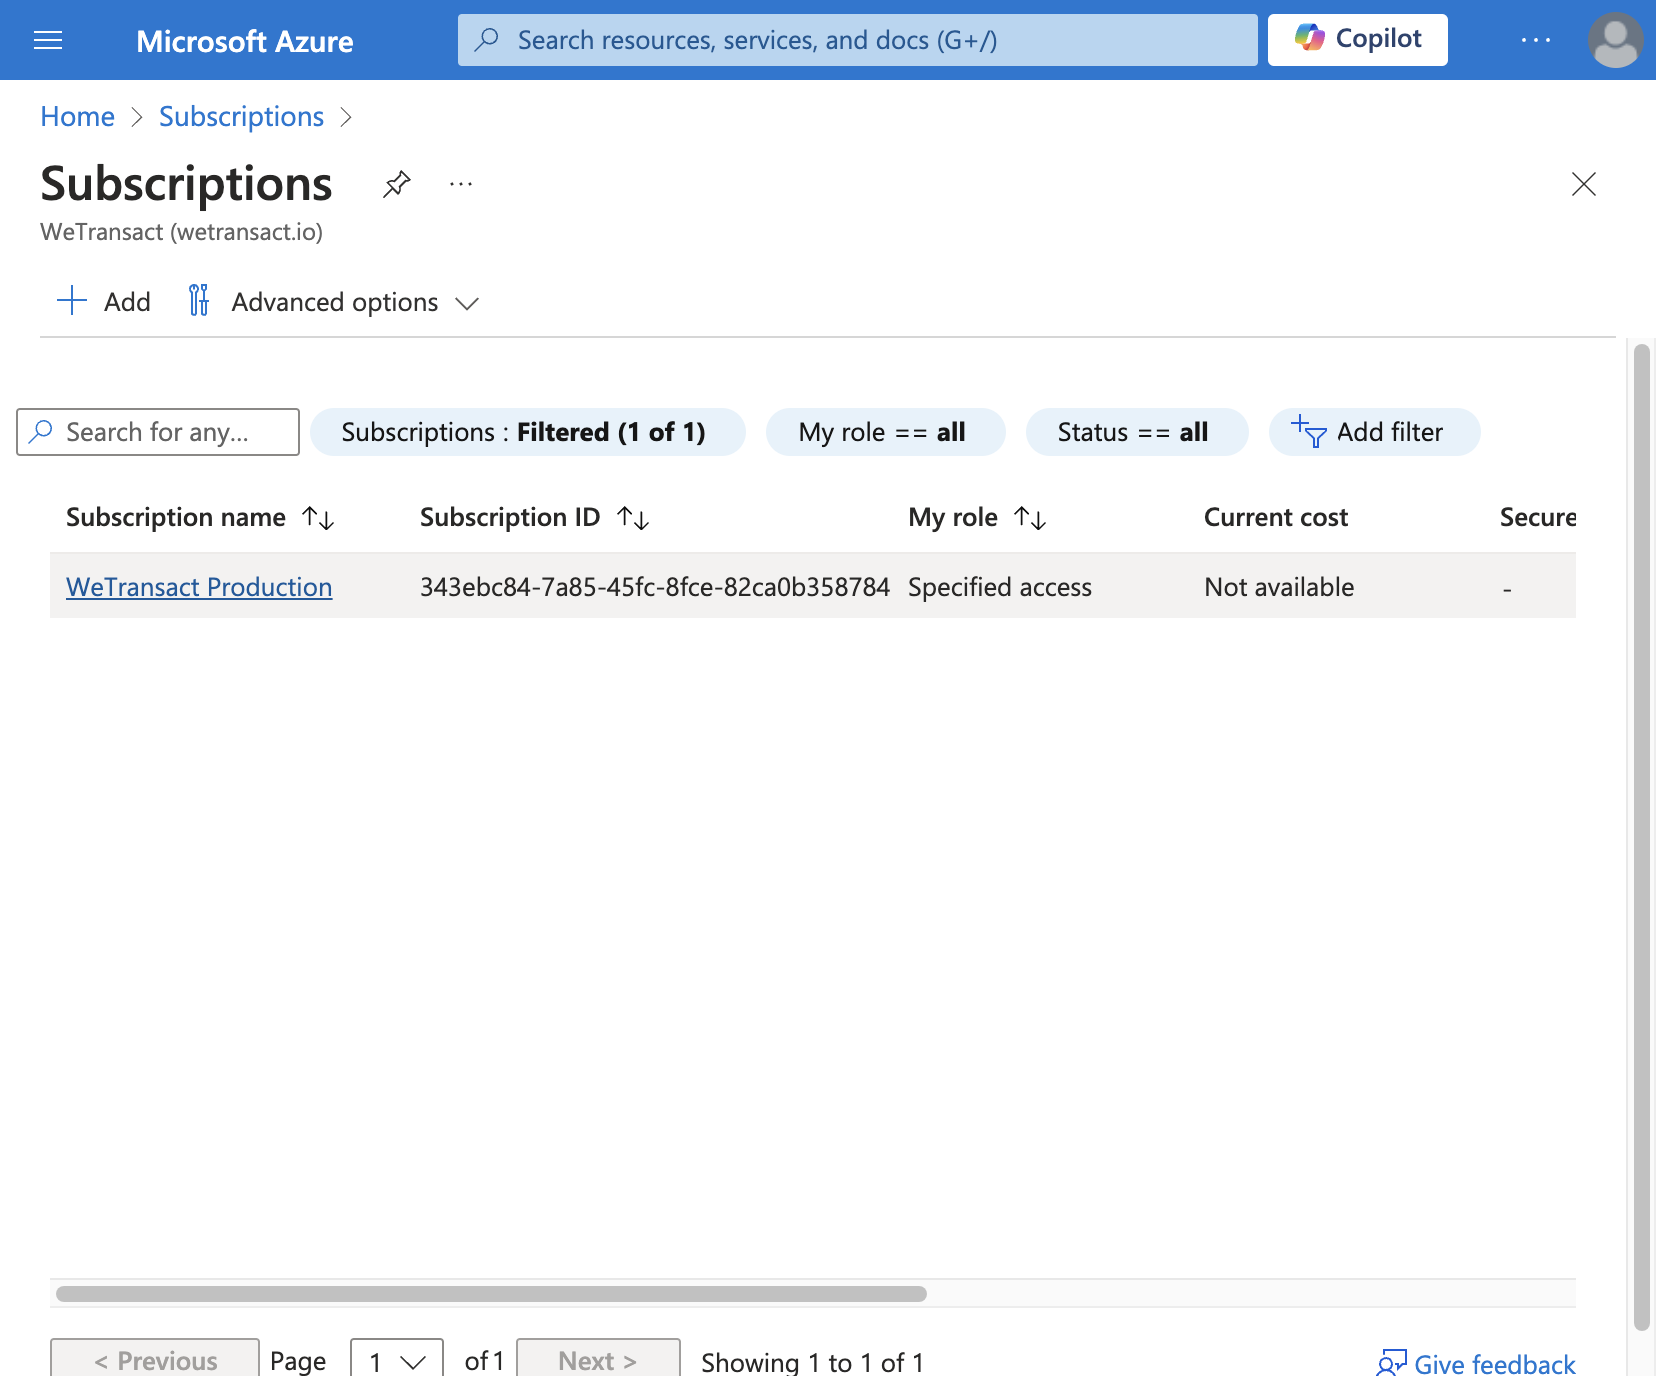Open WeTransact Production subscription
Screen dimensions: 1656x1376
(199, 587)
